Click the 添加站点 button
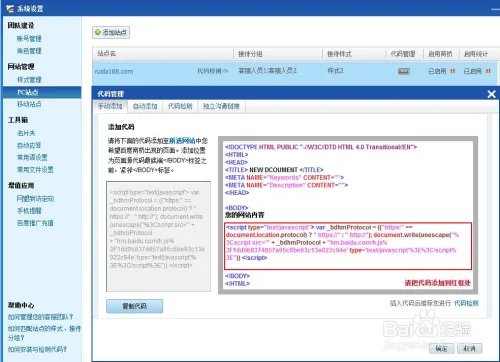500x362 pixels. (x=111, y=32)
